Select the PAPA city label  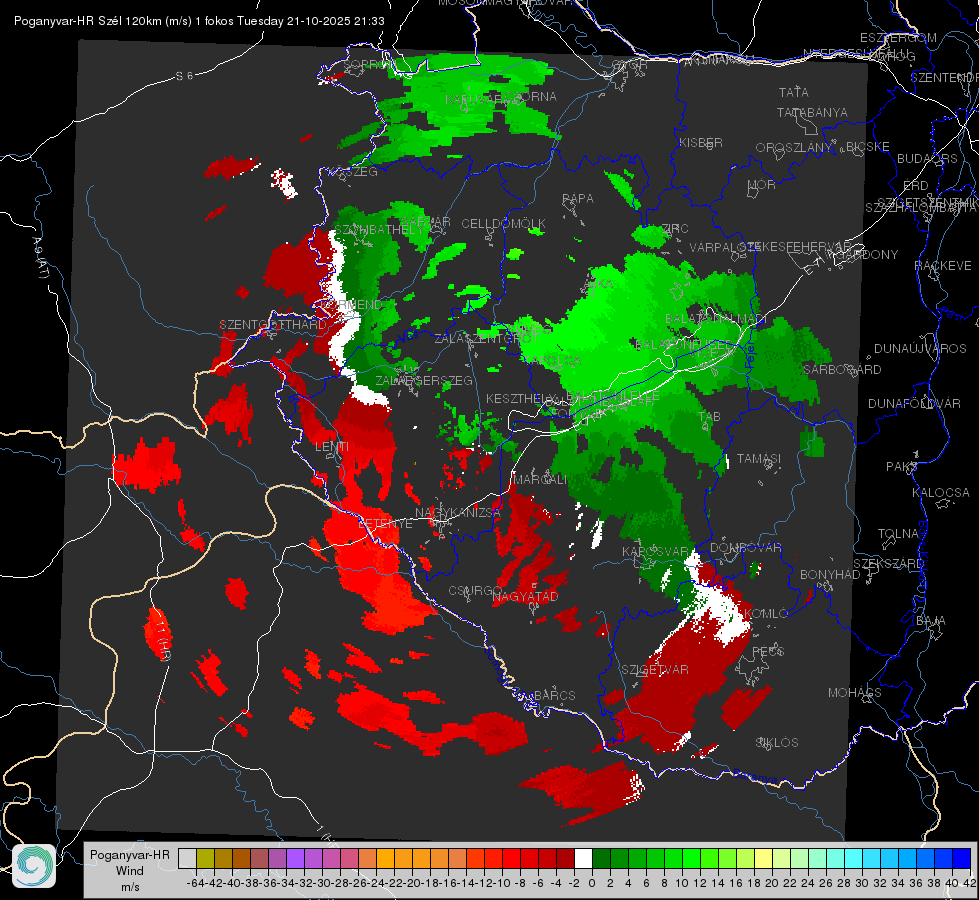[578, 199]
